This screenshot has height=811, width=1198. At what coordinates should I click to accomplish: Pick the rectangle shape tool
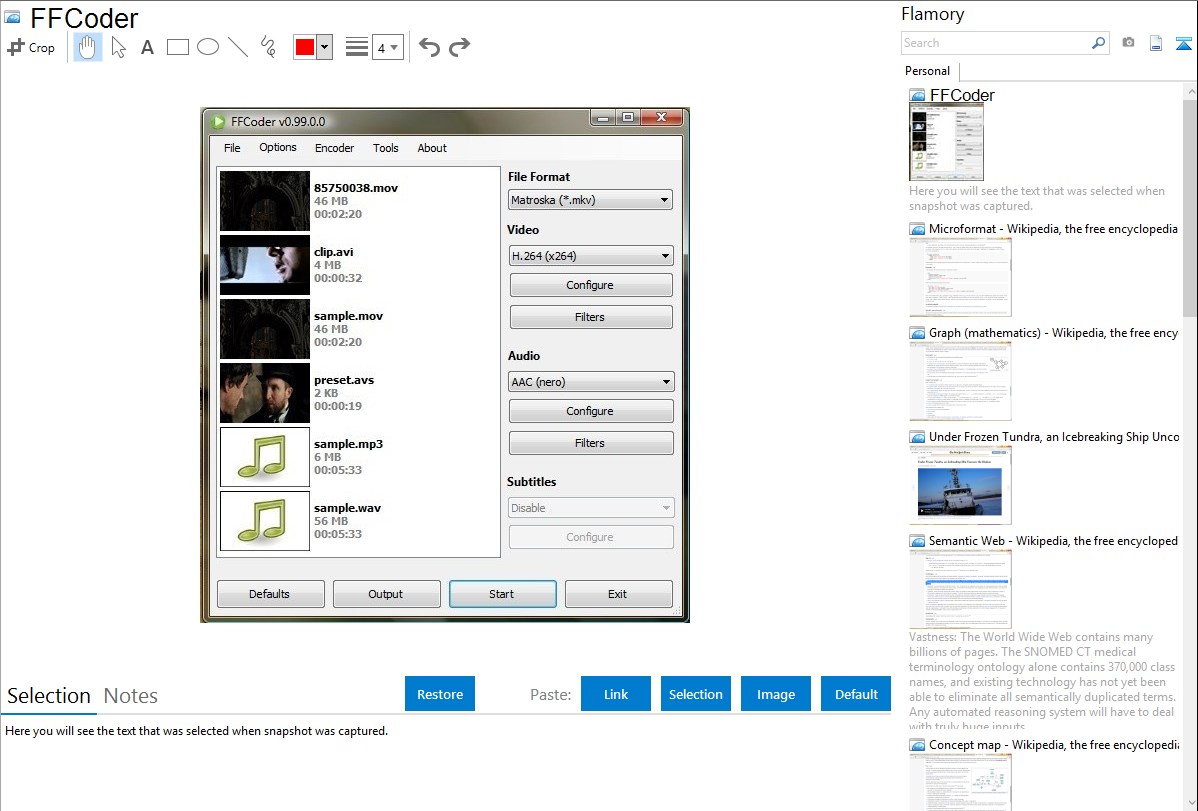pyautogui.click(x=177, y=47)
